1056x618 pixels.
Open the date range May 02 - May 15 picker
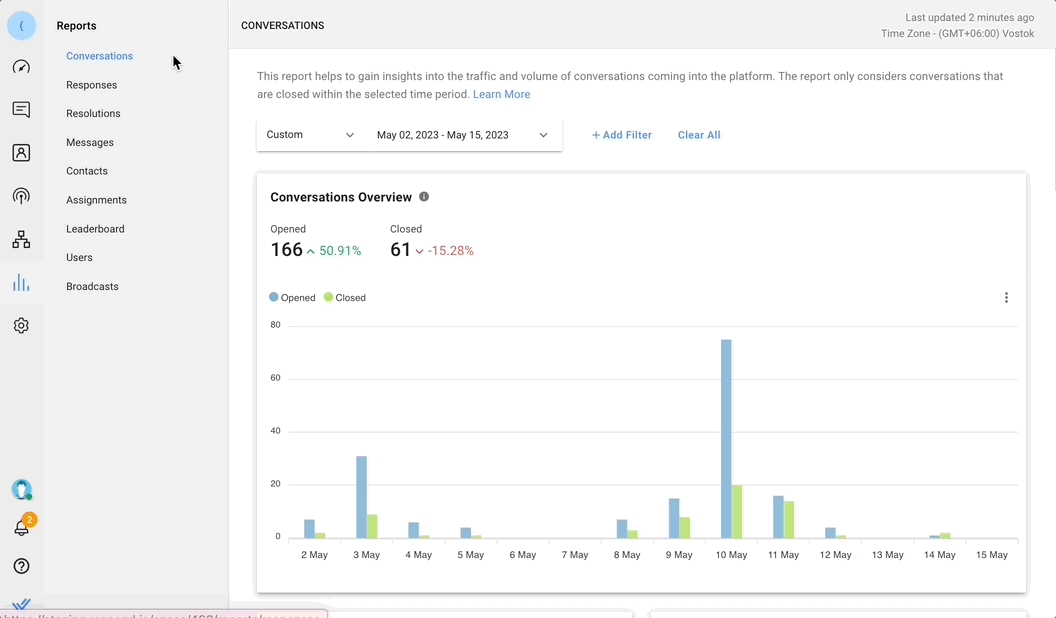462,135
